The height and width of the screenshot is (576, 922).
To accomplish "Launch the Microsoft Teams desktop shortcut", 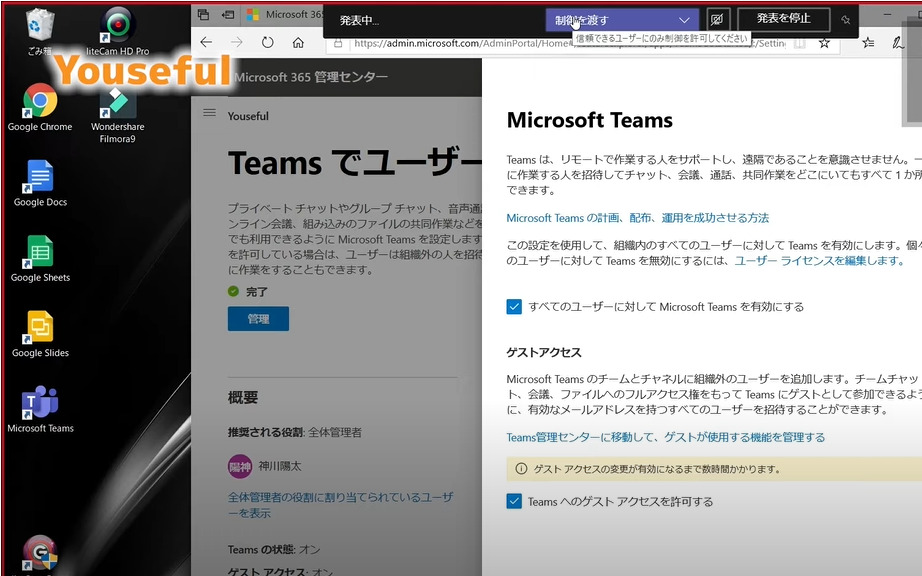I will [40, 410].
